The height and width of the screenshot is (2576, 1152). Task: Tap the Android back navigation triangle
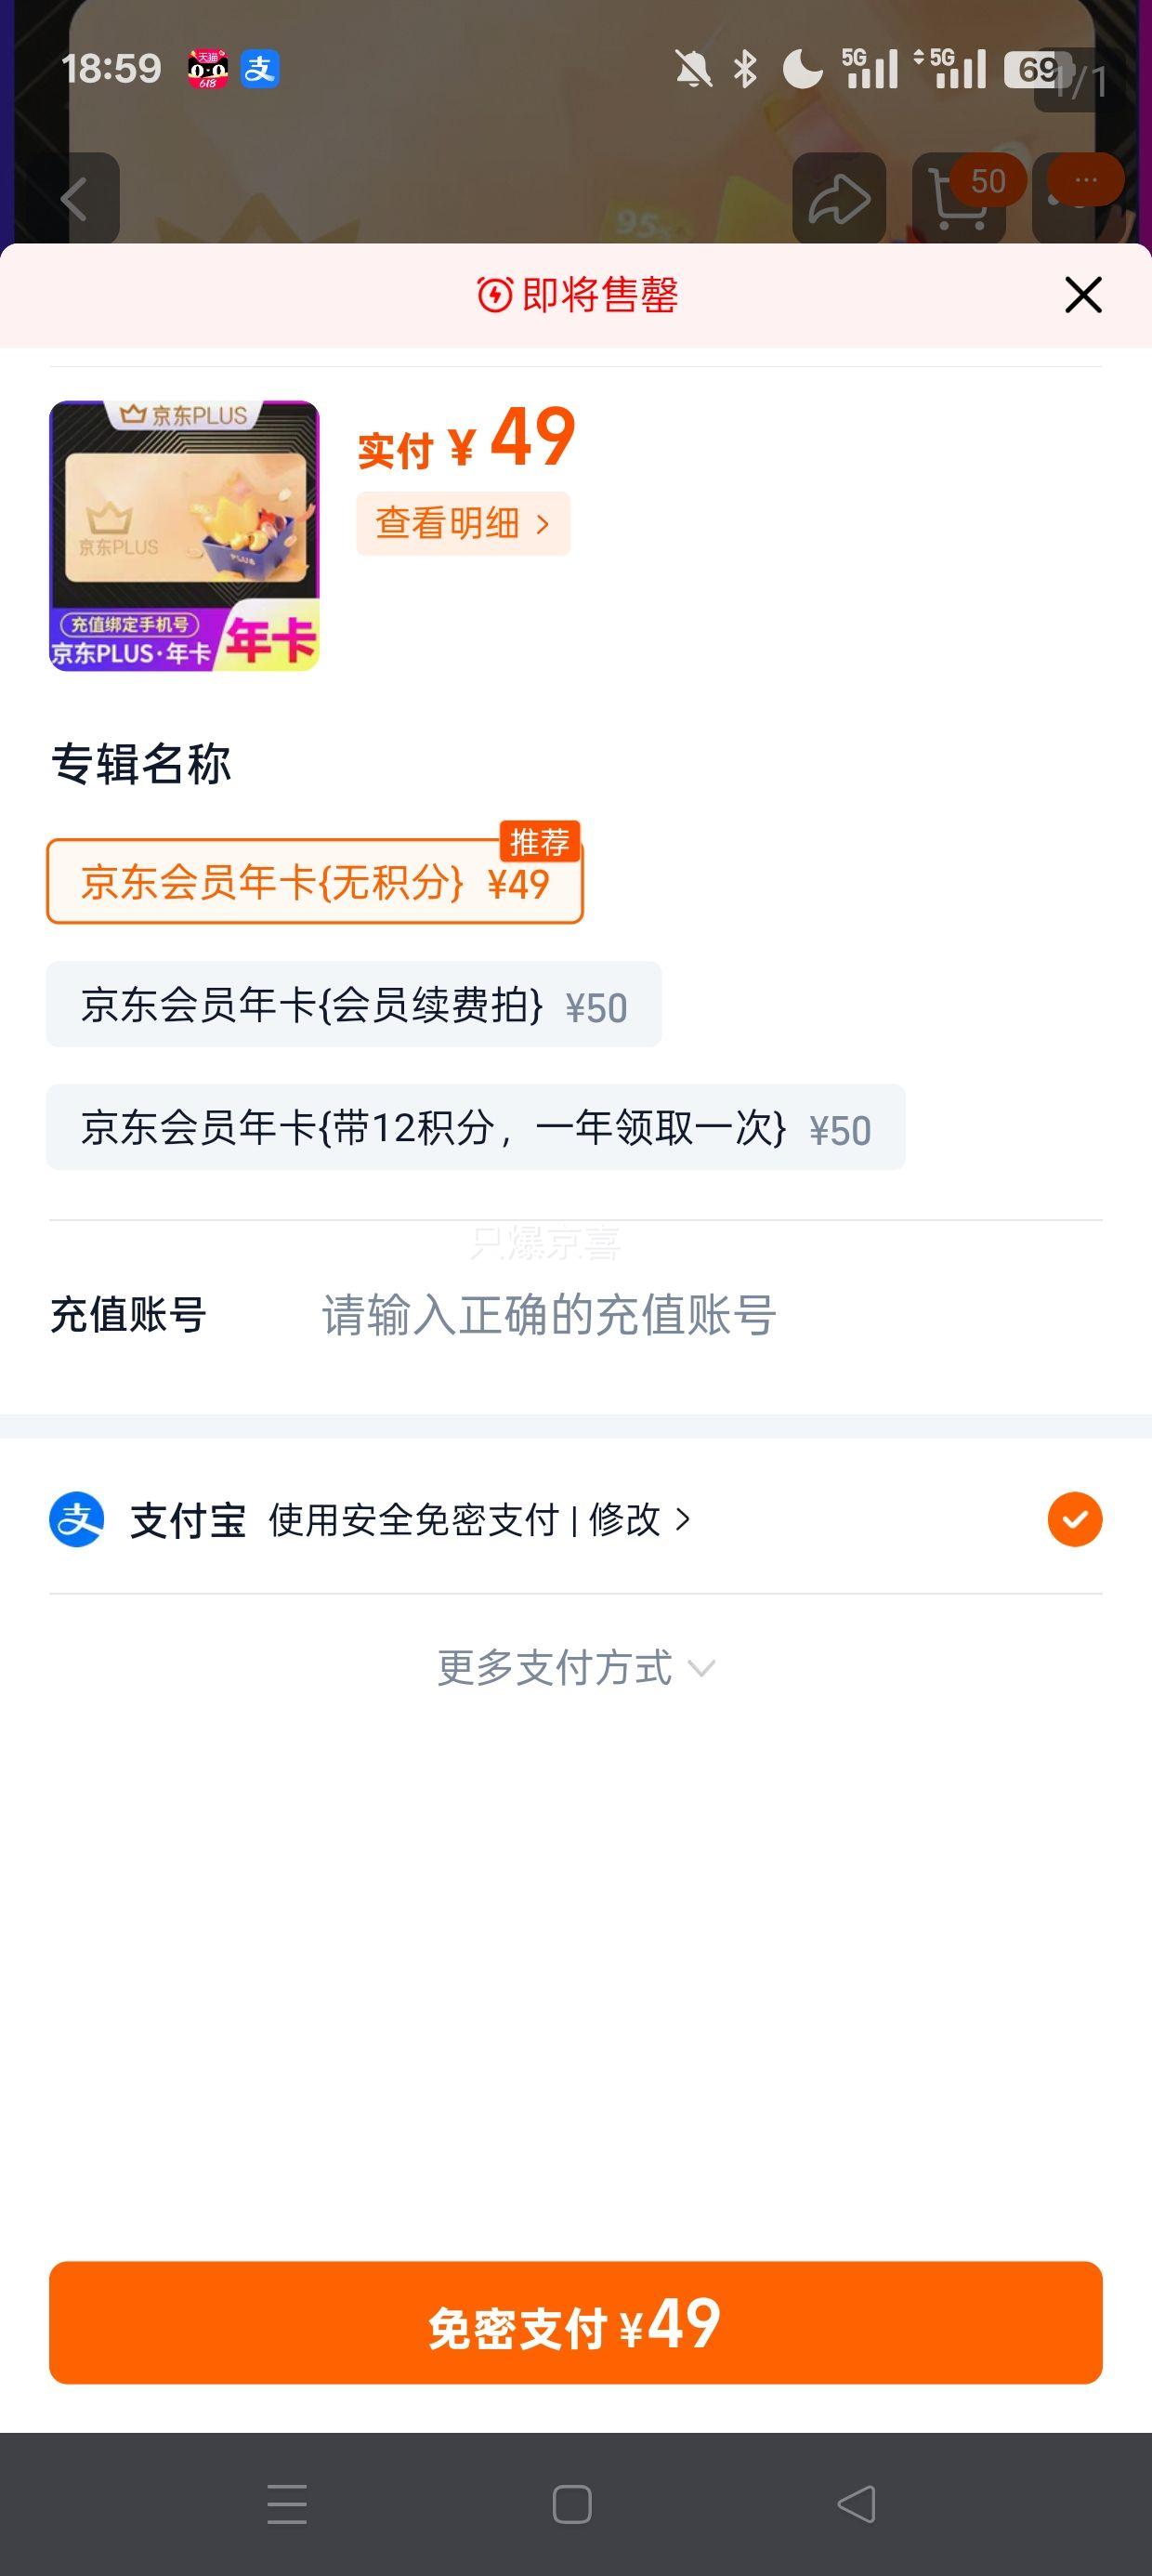point(856,2504)
